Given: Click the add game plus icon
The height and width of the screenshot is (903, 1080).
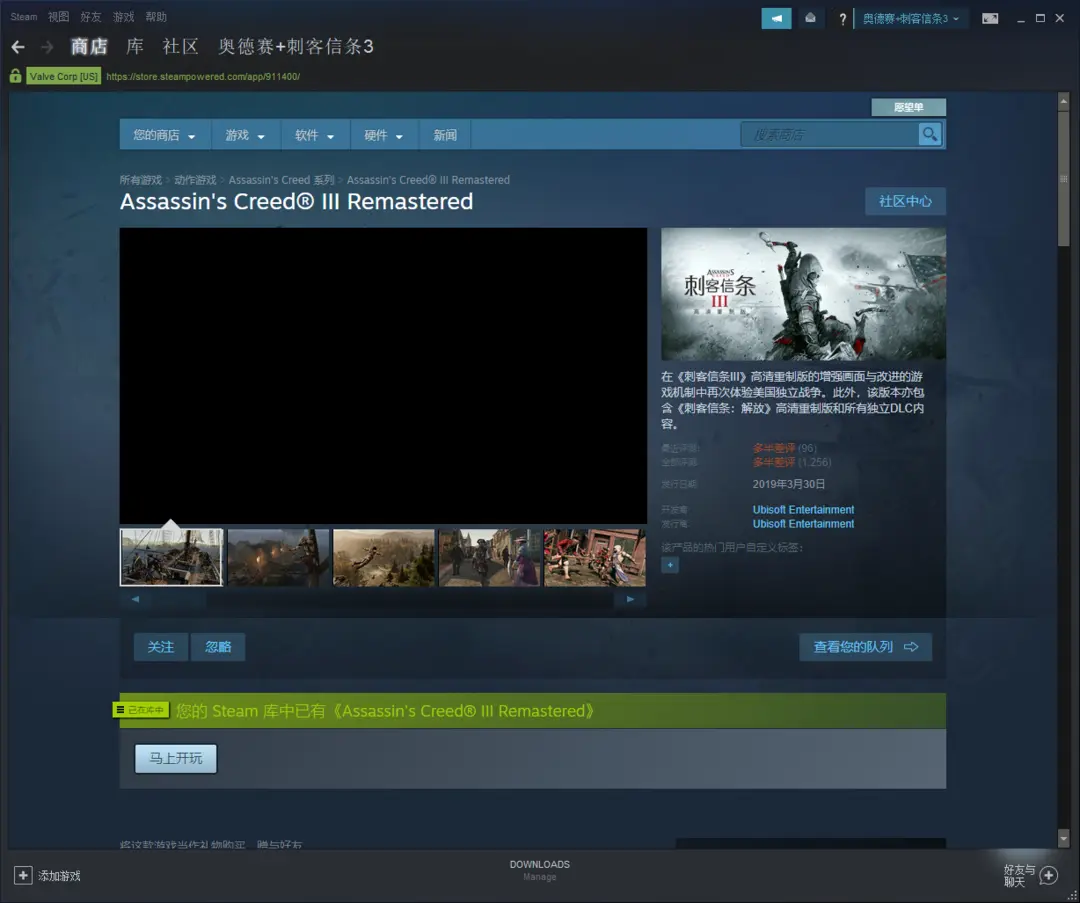Looking at the screenshot, I should tap(23, 875).
